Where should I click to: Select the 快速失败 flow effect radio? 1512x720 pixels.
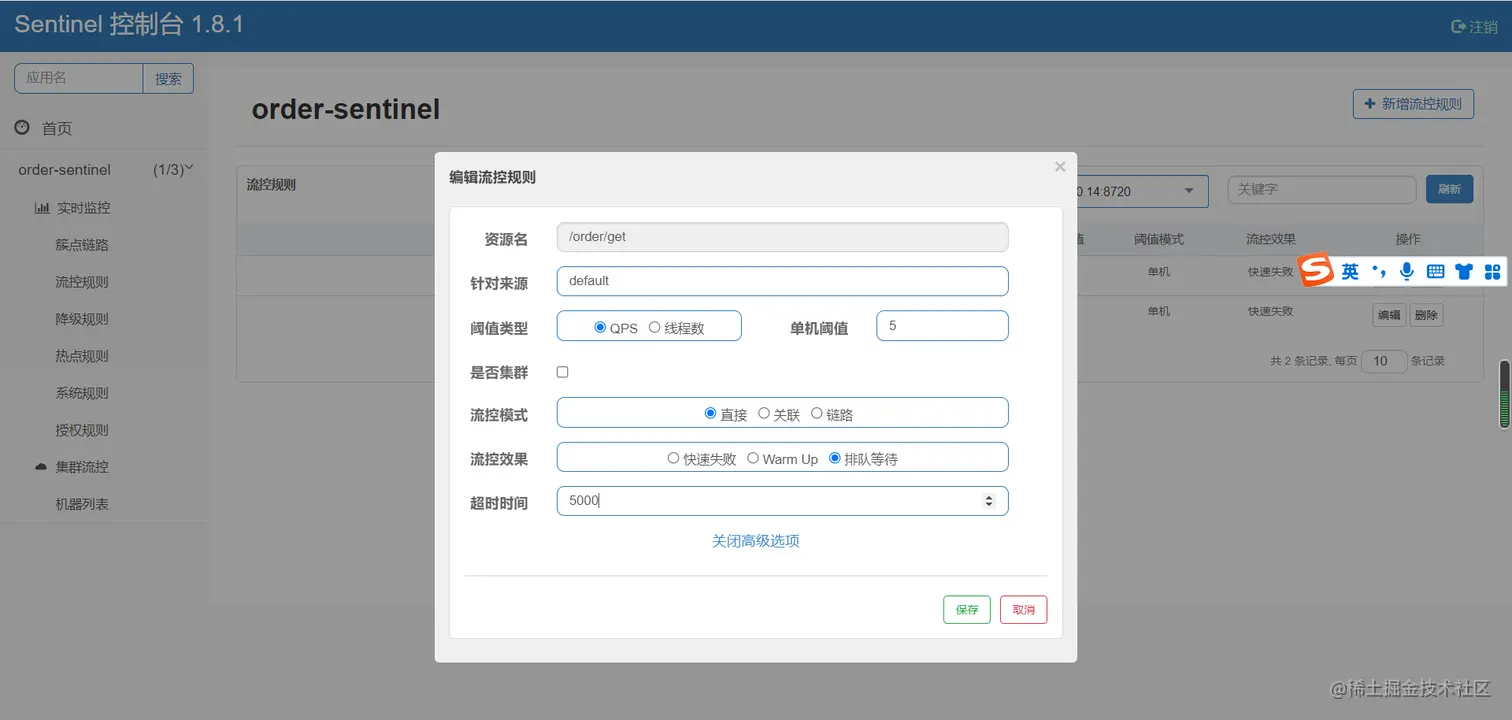coord(673,458)
